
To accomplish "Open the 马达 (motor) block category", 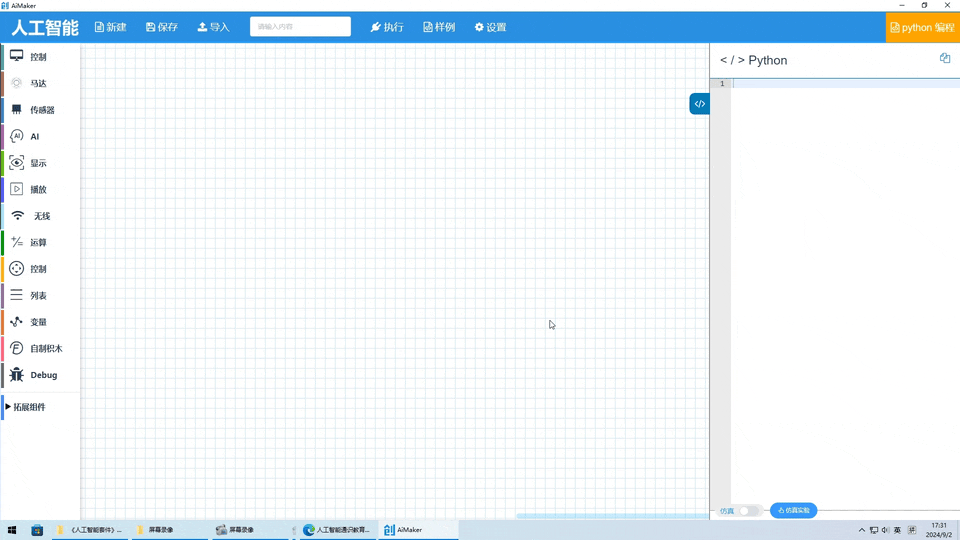I will point(38,84).
